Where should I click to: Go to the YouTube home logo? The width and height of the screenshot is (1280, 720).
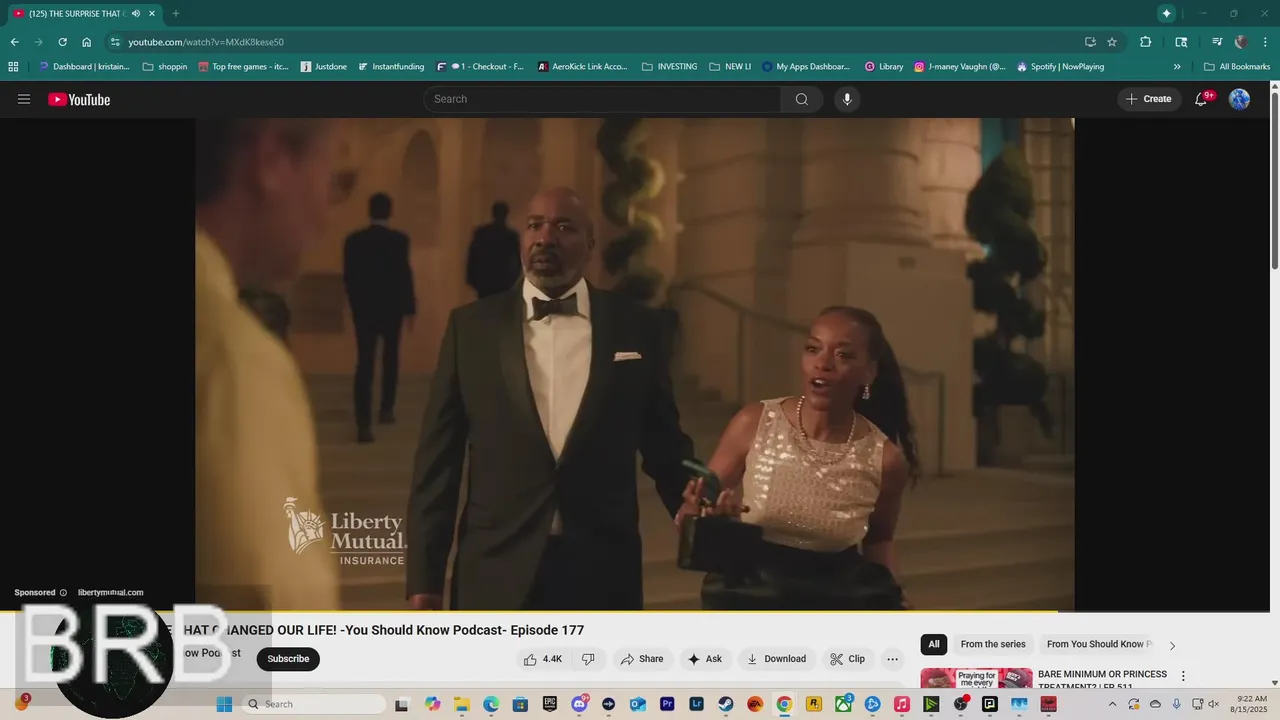pos(79,99)
